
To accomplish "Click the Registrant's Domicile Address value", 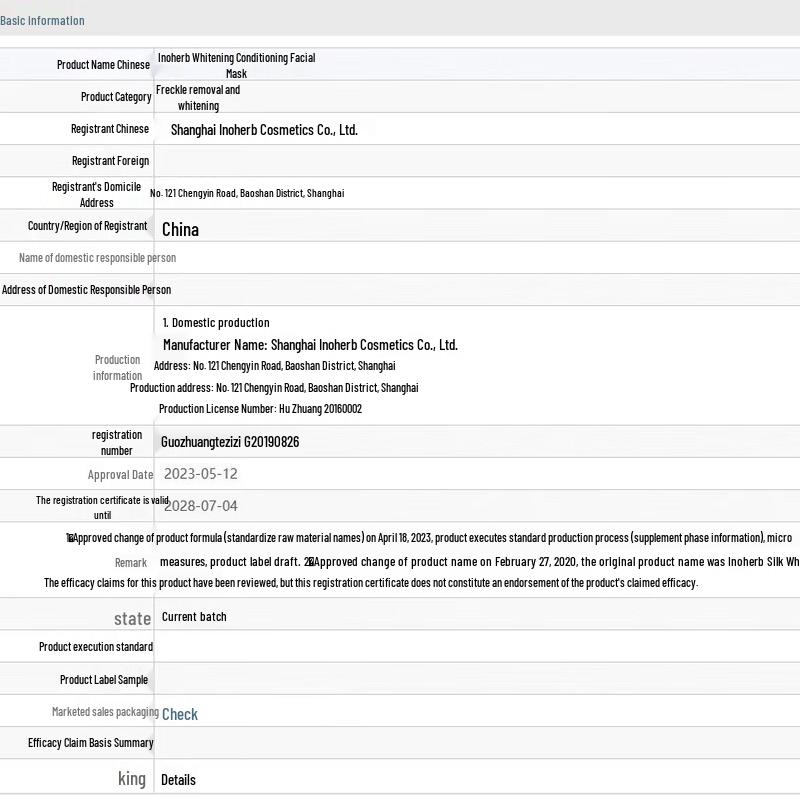I will pyautogui.click(x=247, y=193).
